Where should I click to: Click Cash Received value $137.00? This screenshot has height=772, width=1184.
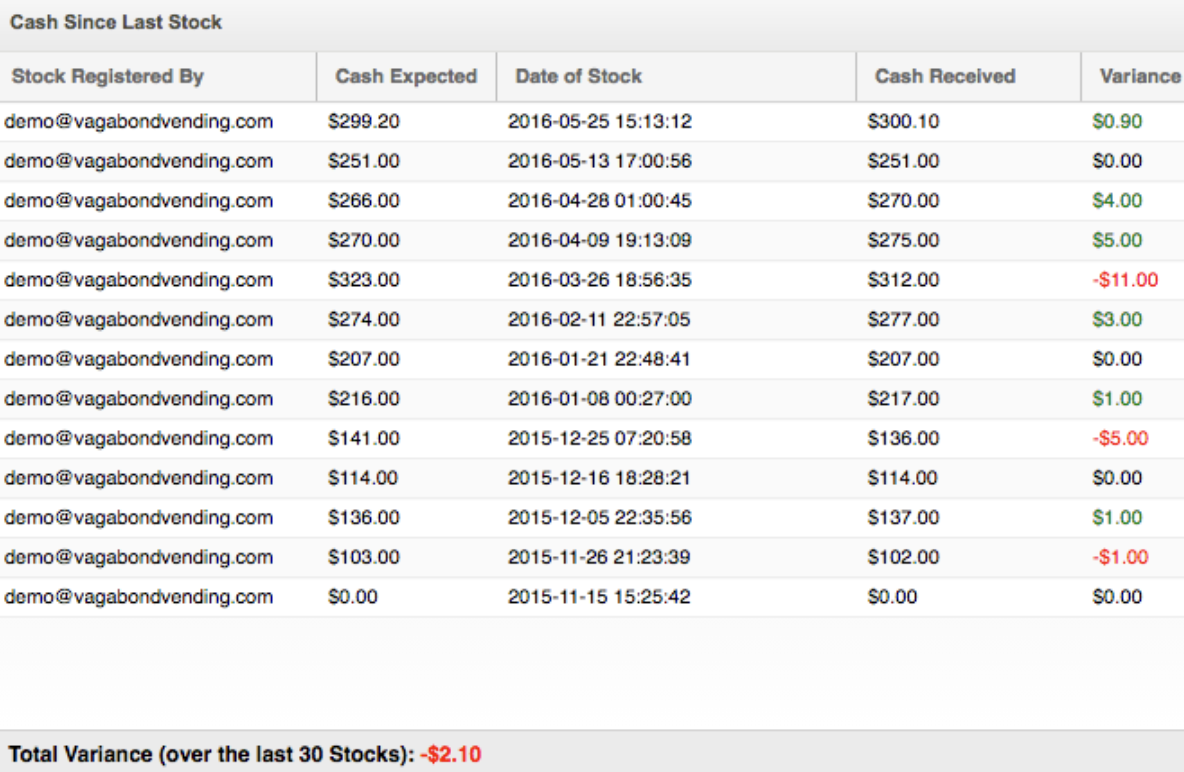click(903, 517)
